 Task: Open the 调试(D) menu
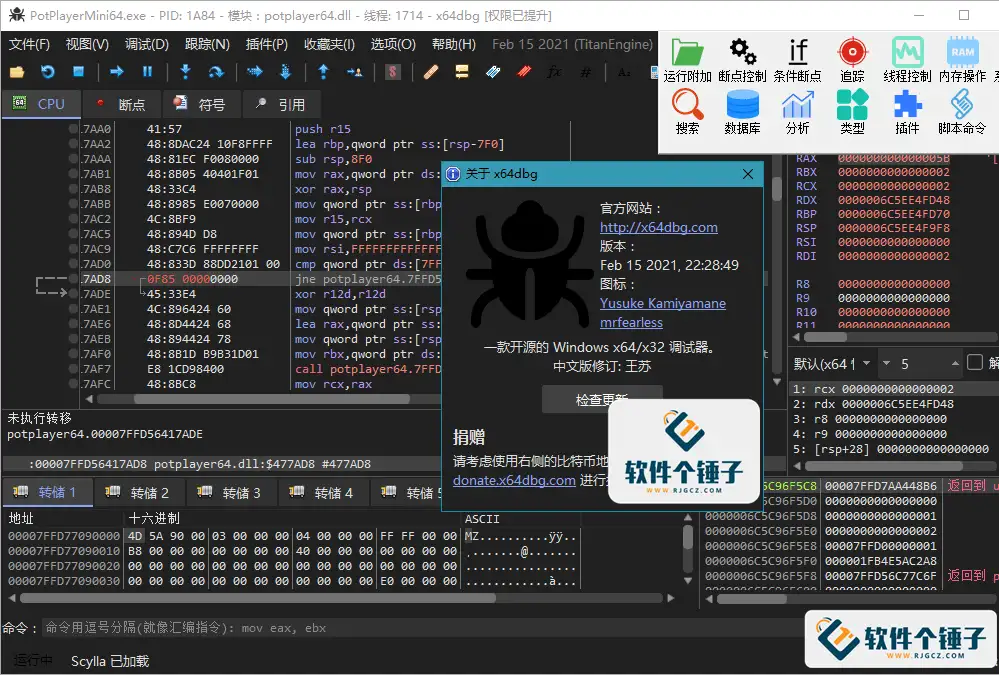tap(147, 44)
